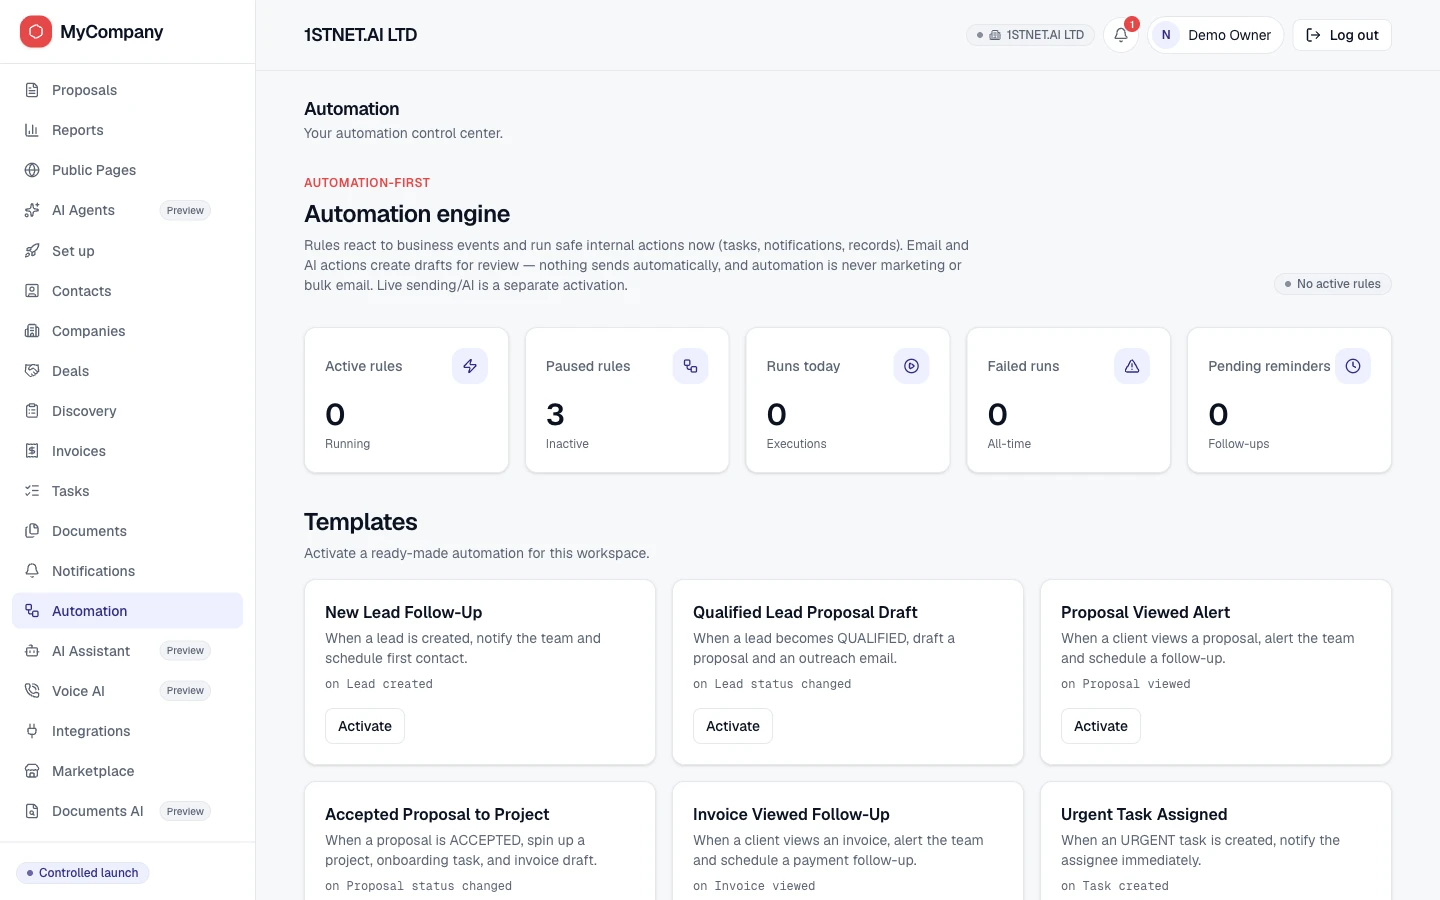This screenshot has width=1440, height=900.
Task: Go to Notifications in the sidebar
Action: point(127,571)
